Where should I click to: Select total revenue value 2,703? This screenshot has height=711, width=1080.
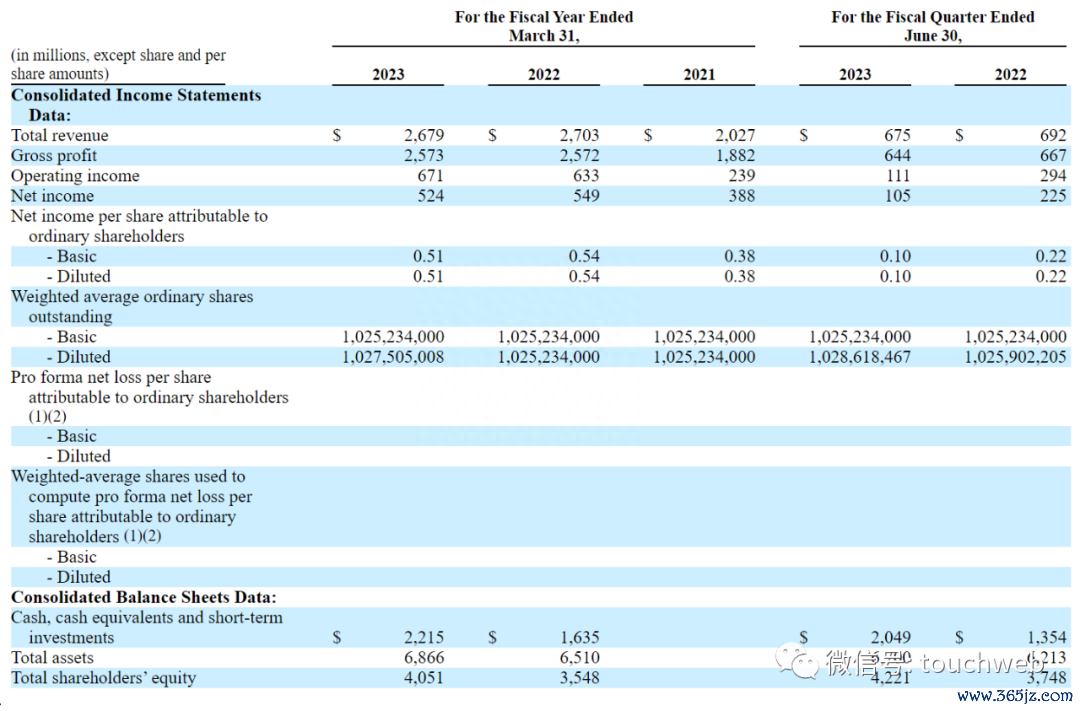pos(579,135)
